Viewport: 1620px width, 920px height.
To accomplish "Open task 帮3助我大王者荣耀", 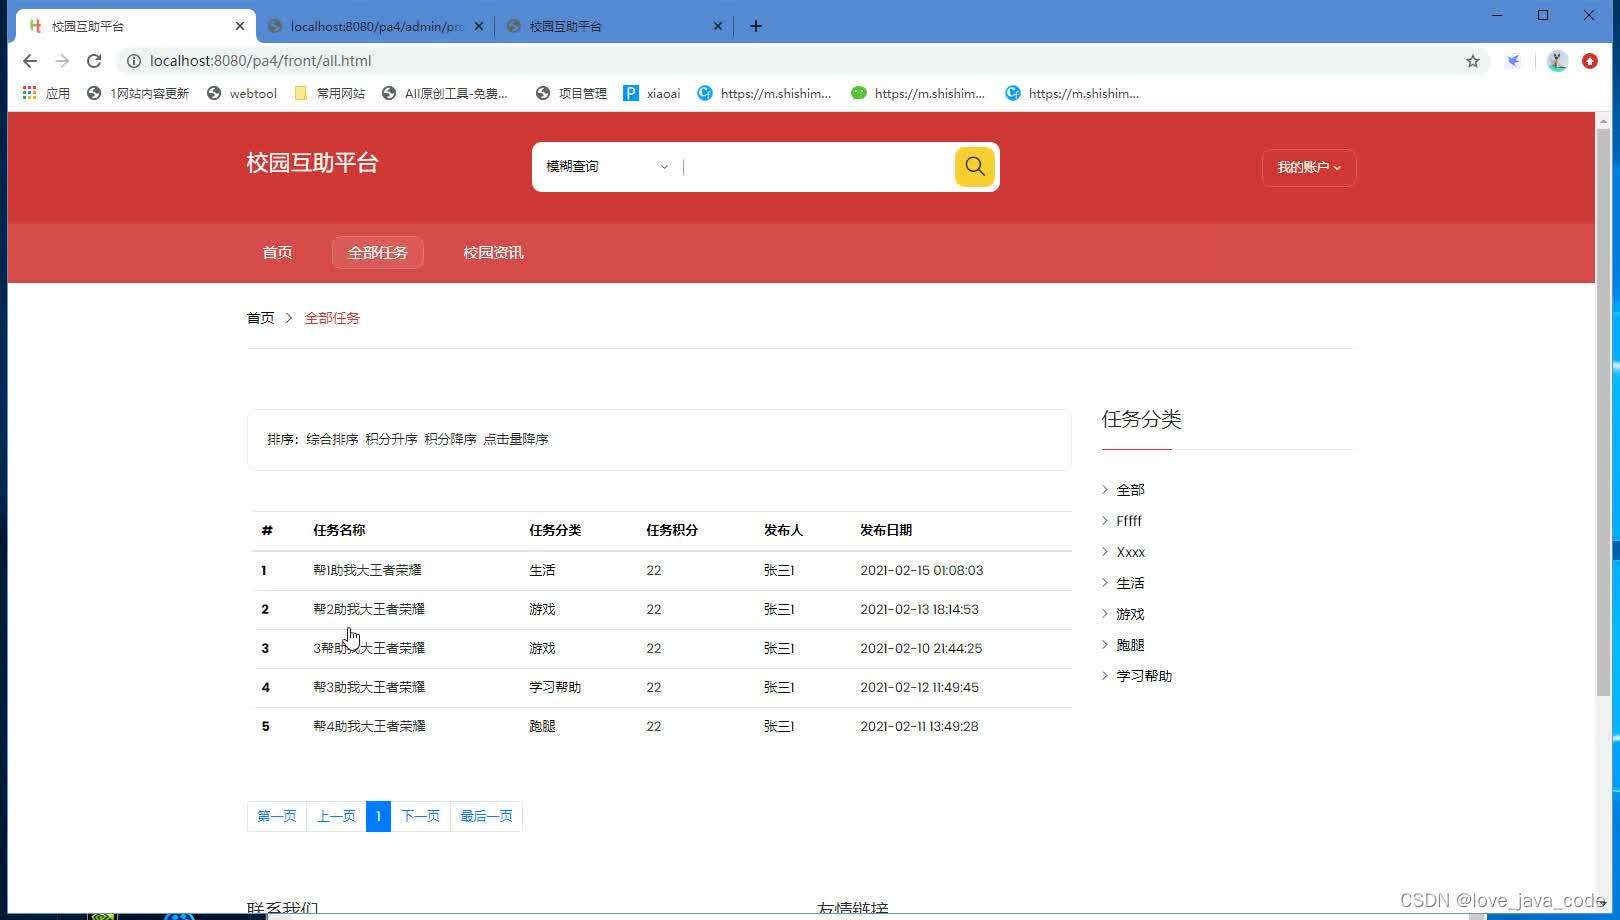I will (x=369, y=687).
